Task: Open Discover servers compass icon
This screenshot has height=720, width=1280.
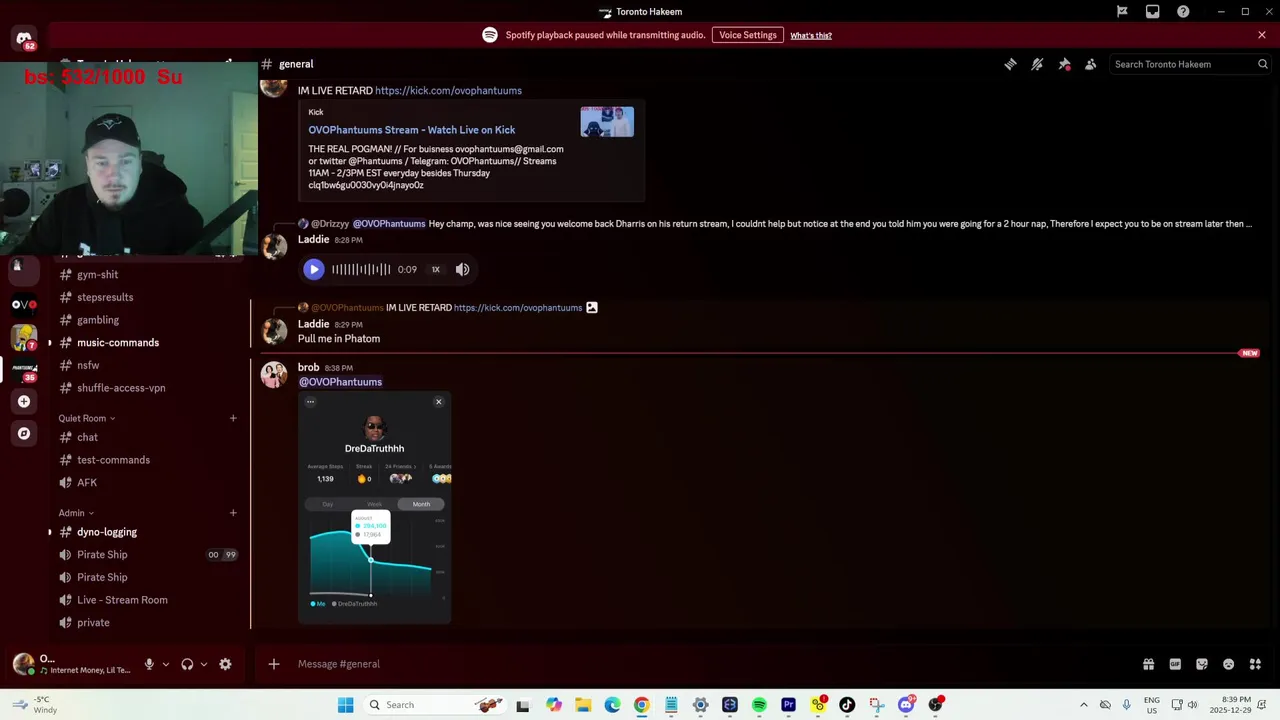Action: (24, 433)
